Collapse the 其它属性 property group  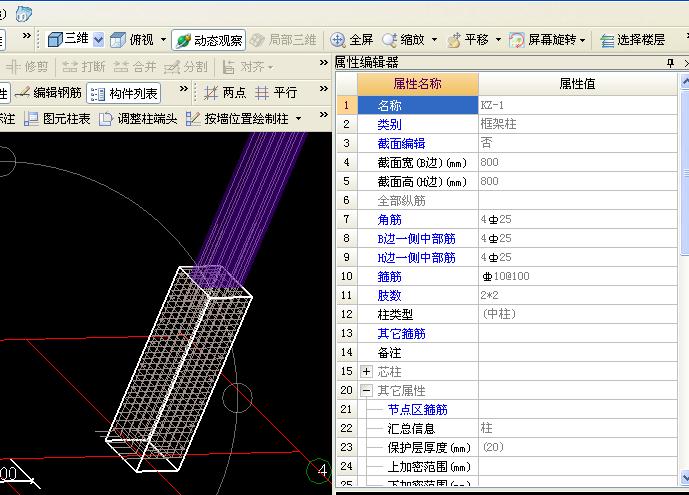coord(366,390)
